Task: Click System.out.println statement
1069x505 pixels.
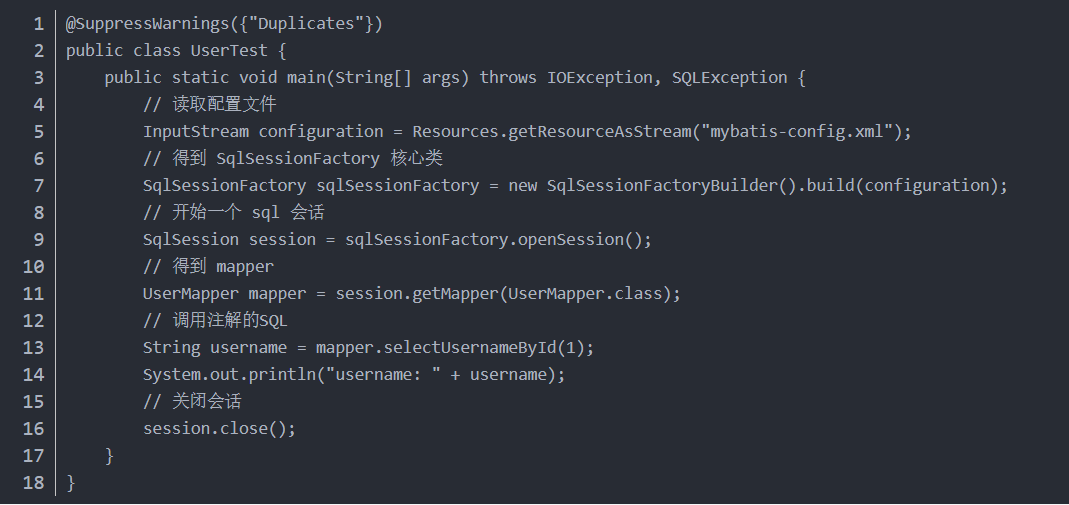Action: point(354,375)
